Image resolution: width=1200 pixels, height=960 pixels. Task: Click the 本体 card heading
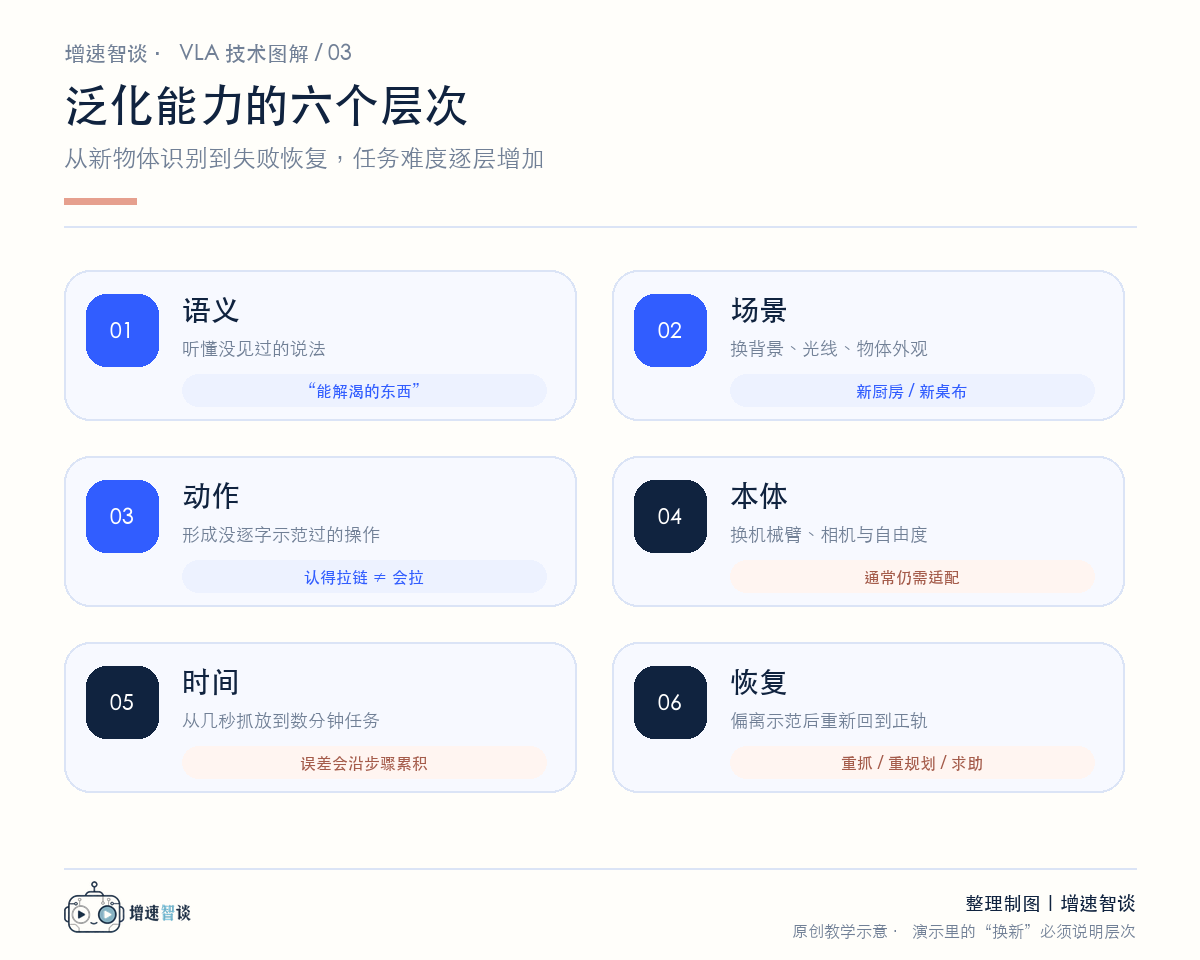point(759,496)
